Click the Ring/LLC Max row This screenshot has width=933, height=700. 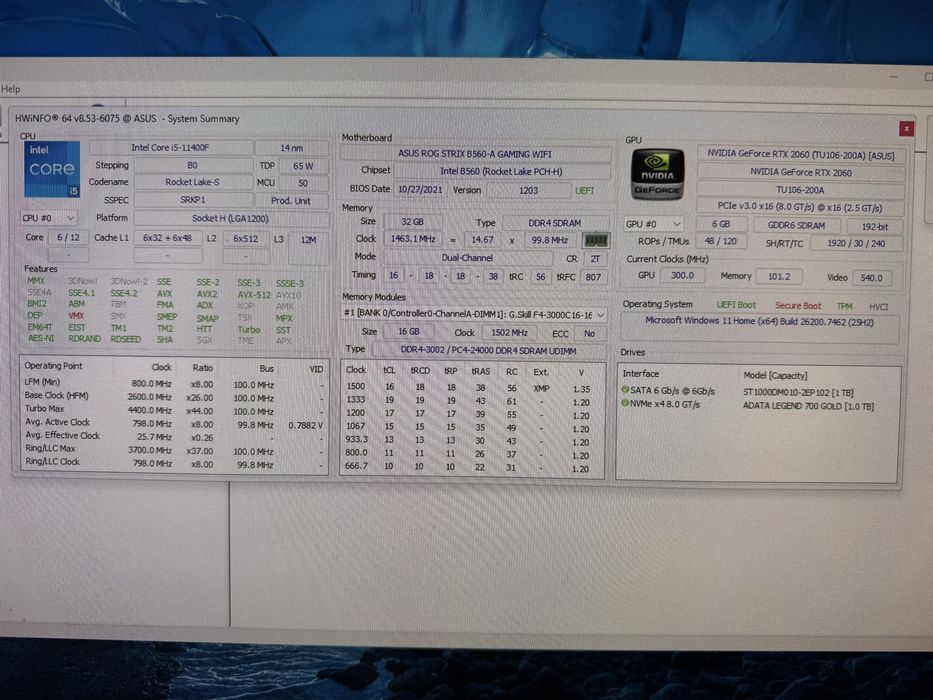tap(174, 450)
